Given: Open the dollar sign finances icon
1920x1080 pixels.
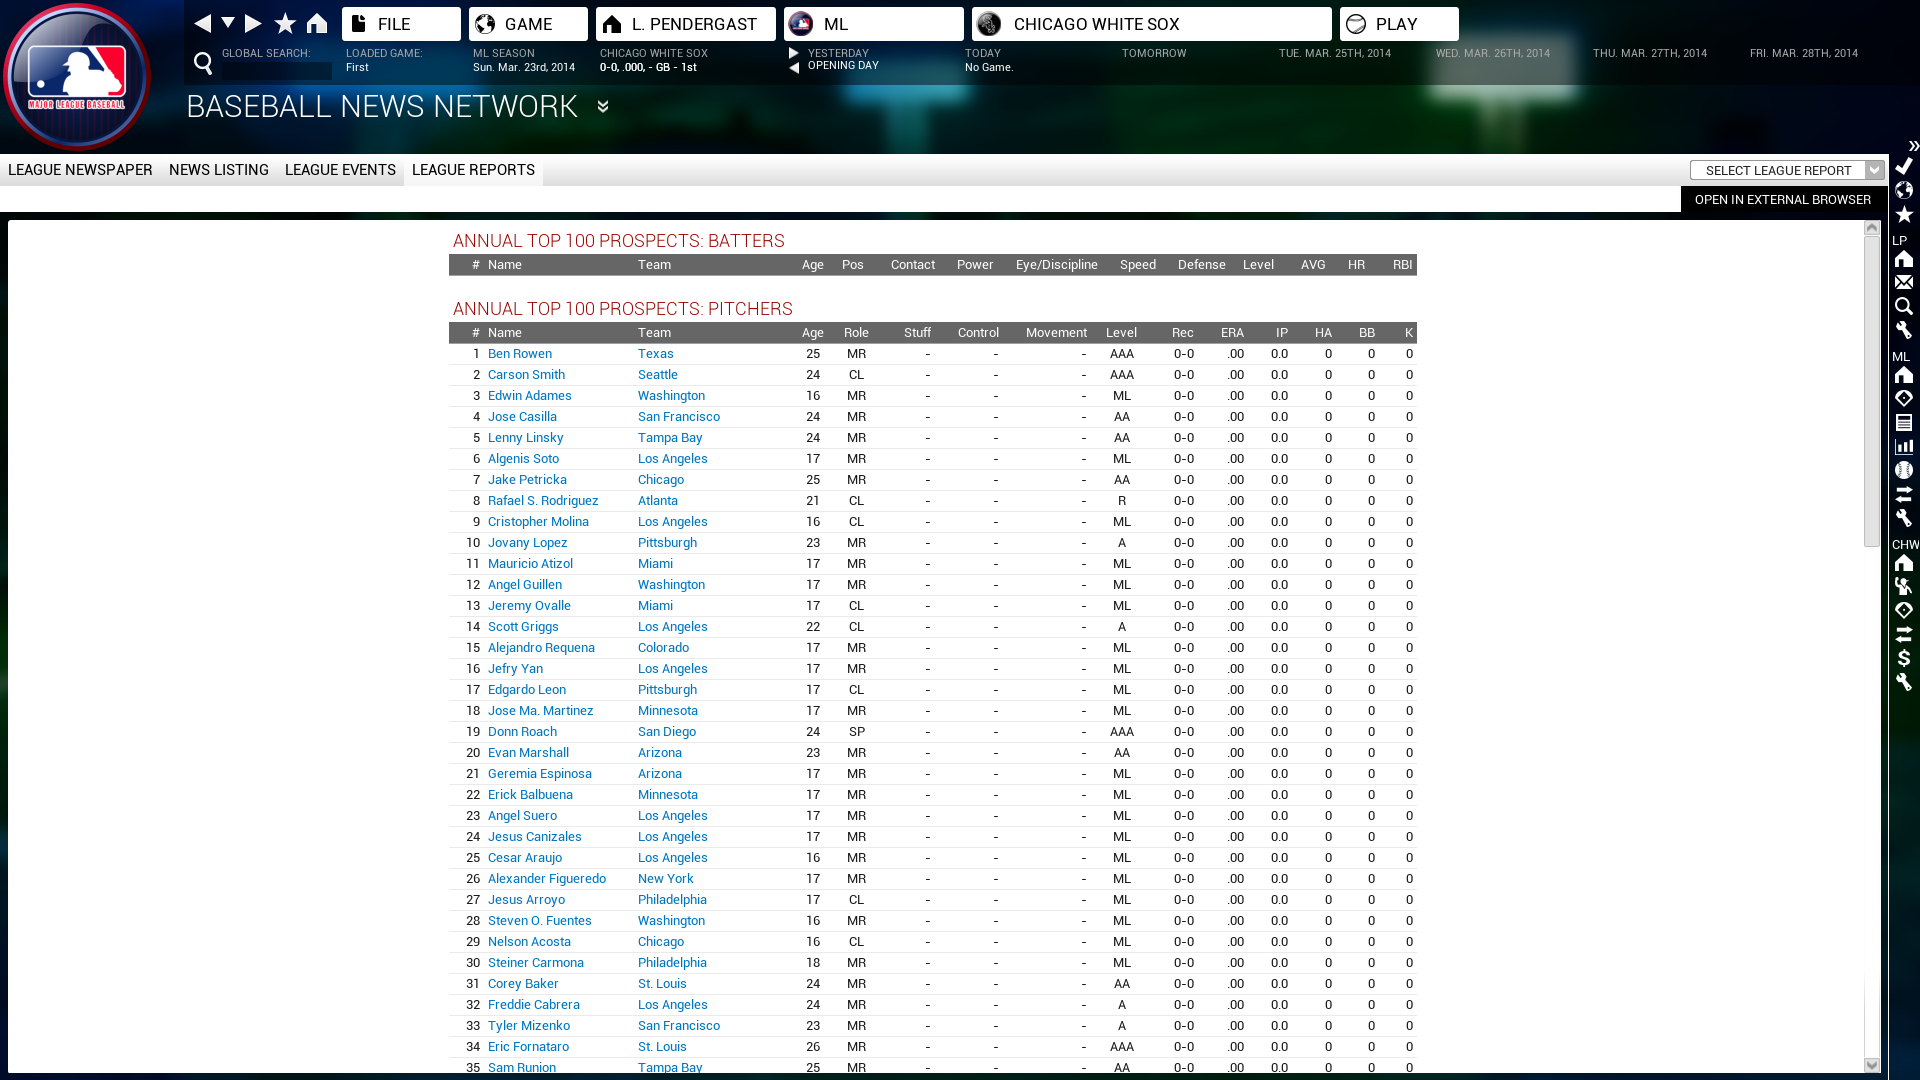Looking at the screenshot, I should (1903, 658).
